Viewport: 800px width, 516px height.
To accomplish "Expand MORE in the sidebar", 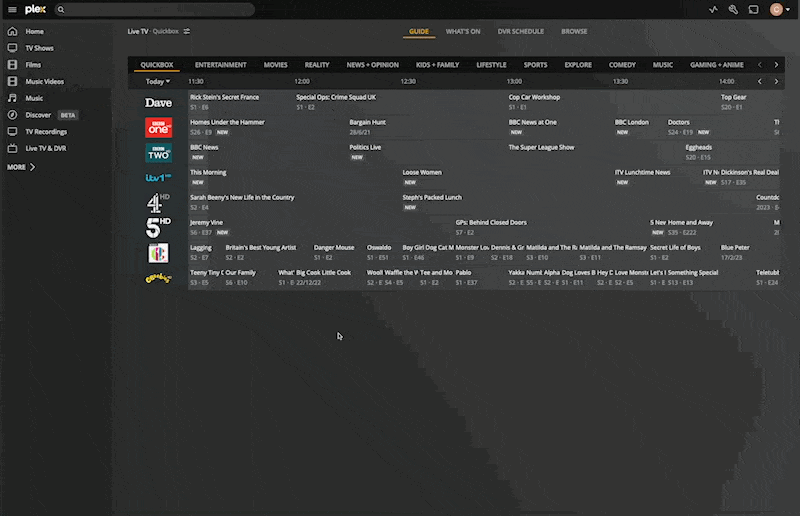I will (x=21, y=167).
